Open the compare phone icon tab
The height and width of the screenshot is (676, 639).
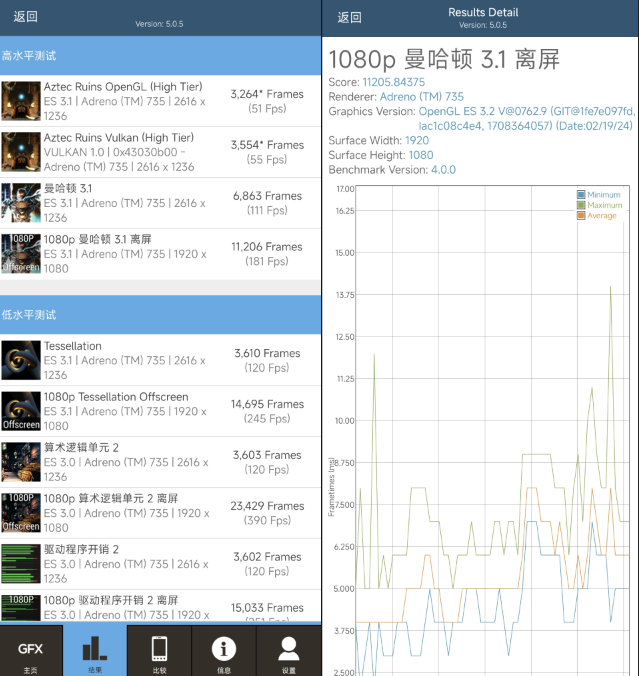(159, 651)
